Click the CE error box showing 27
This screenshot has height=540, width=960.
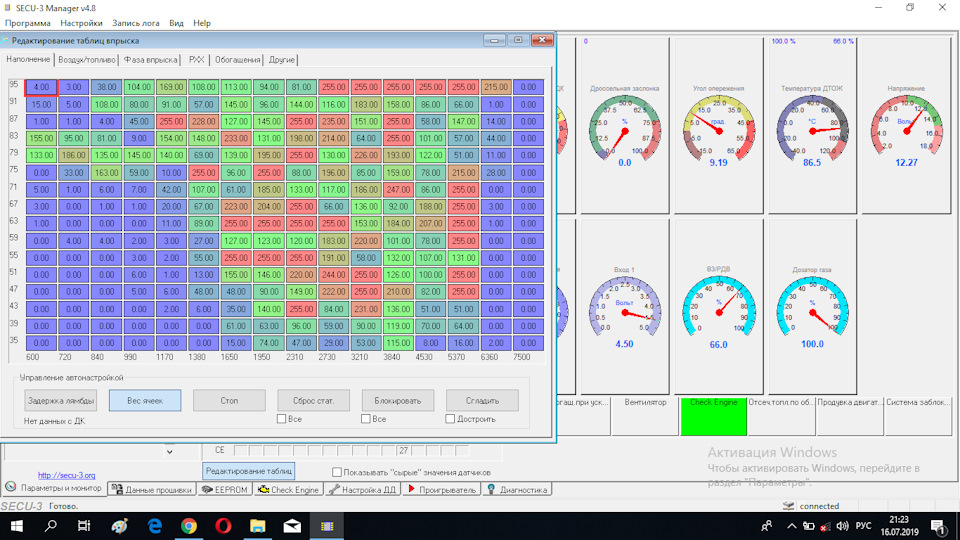[403, 451]
